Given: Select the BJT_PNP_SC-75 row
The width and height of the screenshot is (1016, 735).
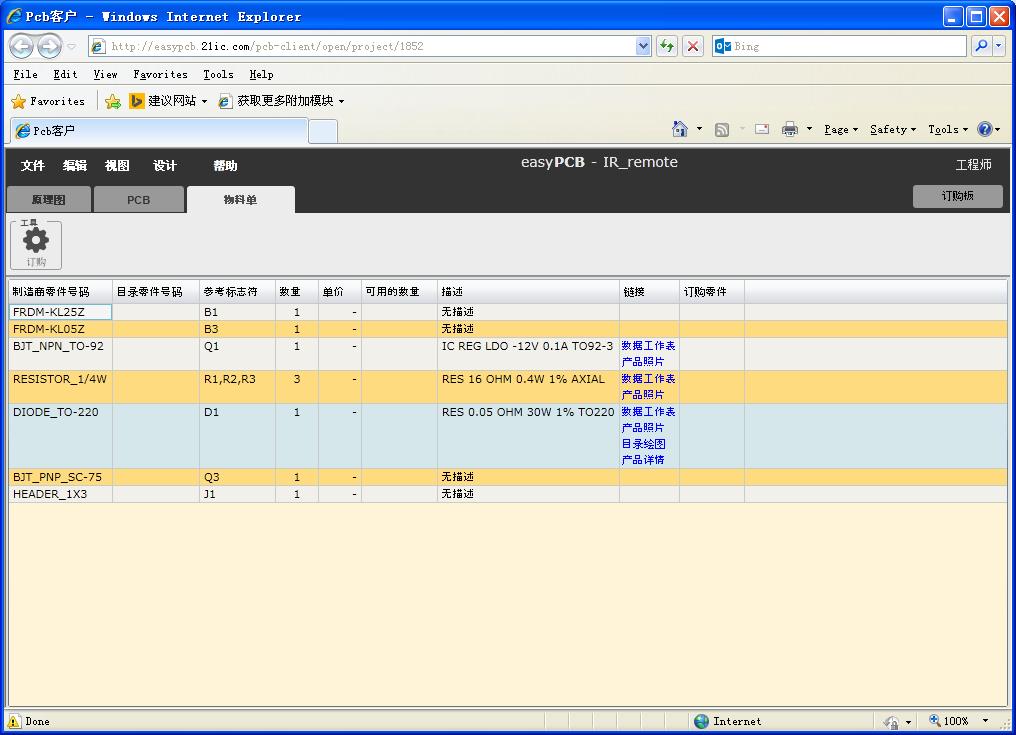Looking at the screenshot, I should 507,477.
